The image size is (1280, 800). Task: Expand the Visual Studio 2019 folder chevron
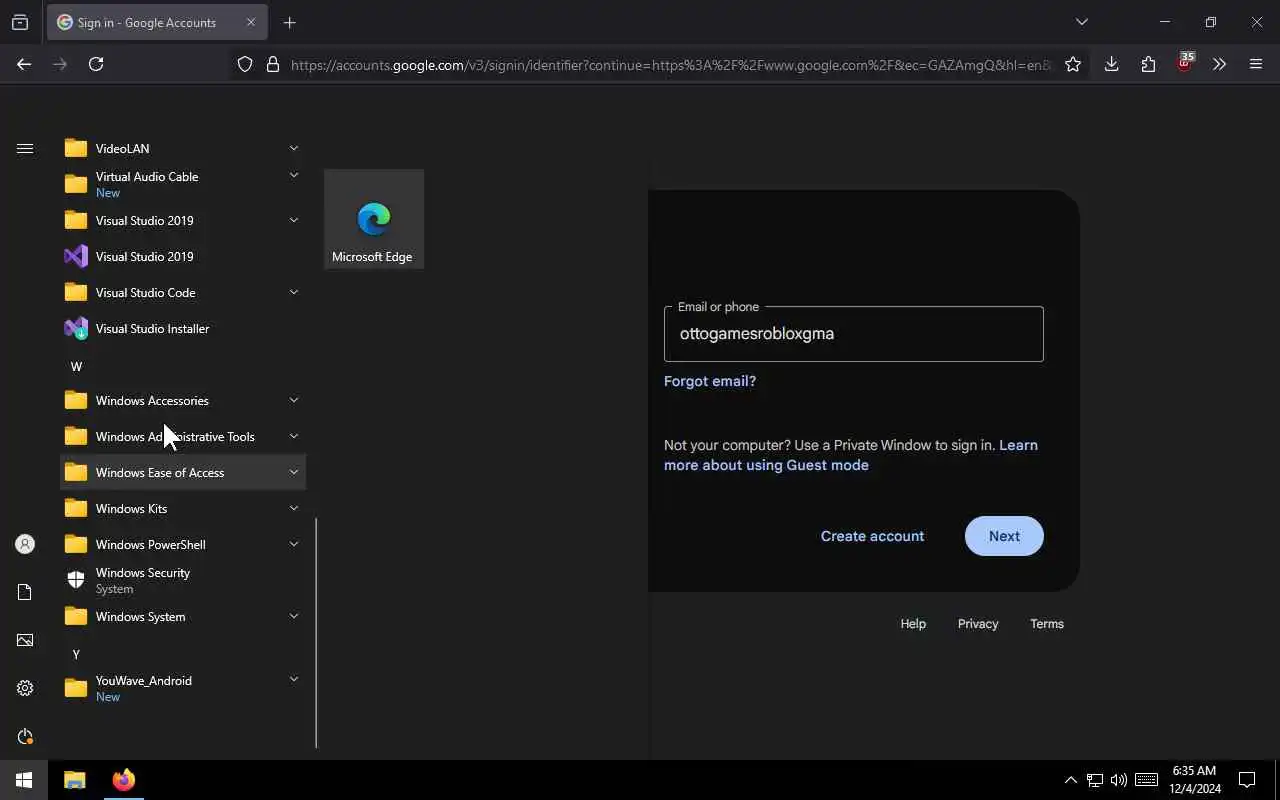(x=293, y=220)
